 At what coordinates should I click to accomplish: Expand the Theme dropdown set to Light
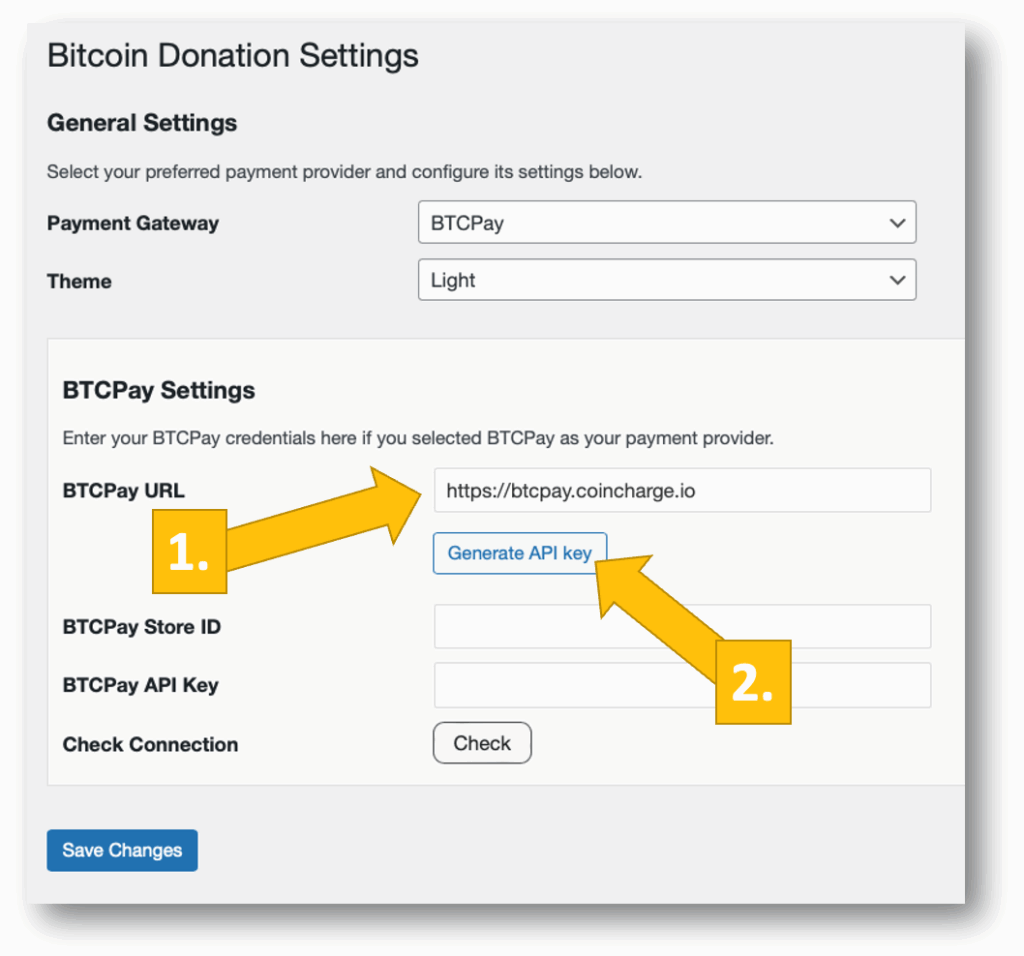click(x=666, y=281)
